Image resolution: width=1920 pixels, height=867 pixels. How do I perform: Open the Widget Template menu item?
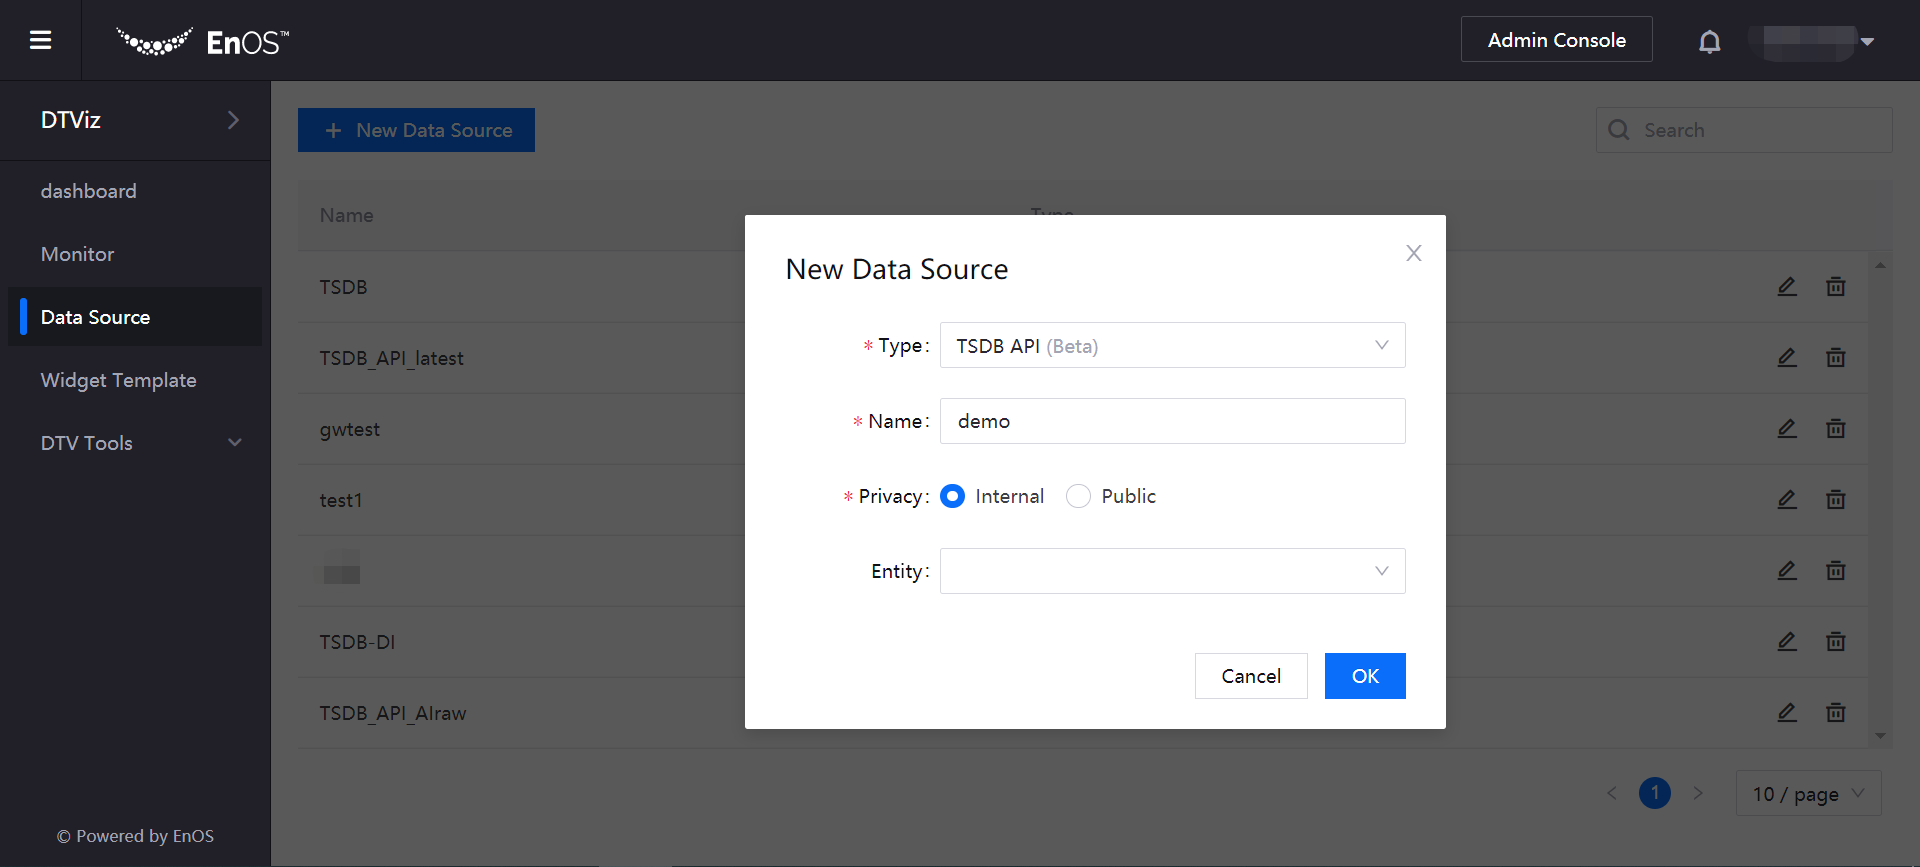coord(118,380)
